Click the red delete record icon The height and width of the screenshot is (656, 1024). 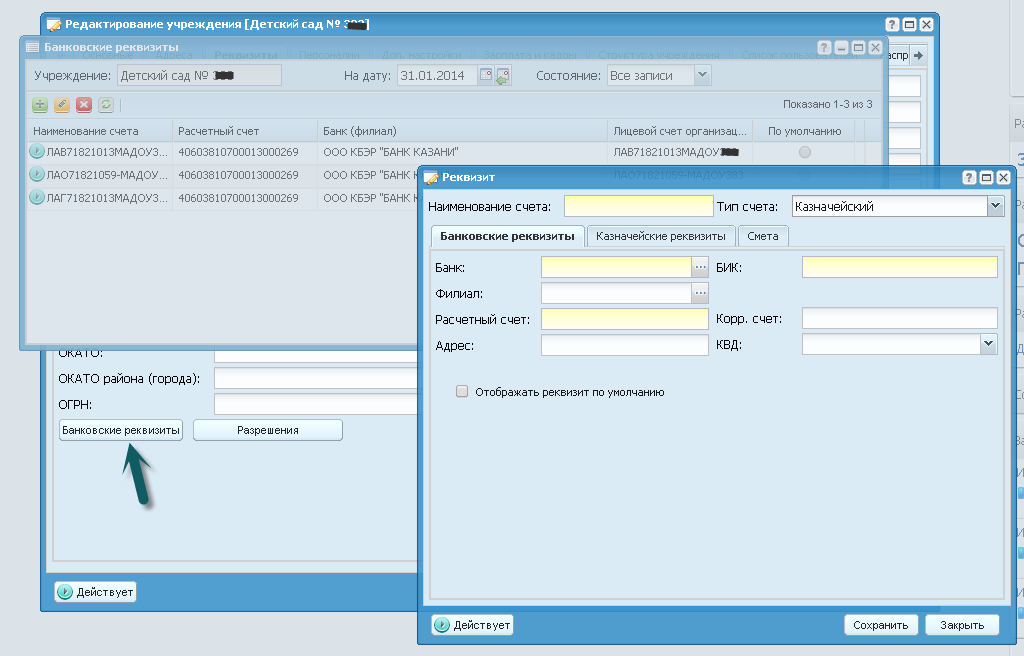tap(84, 104)
